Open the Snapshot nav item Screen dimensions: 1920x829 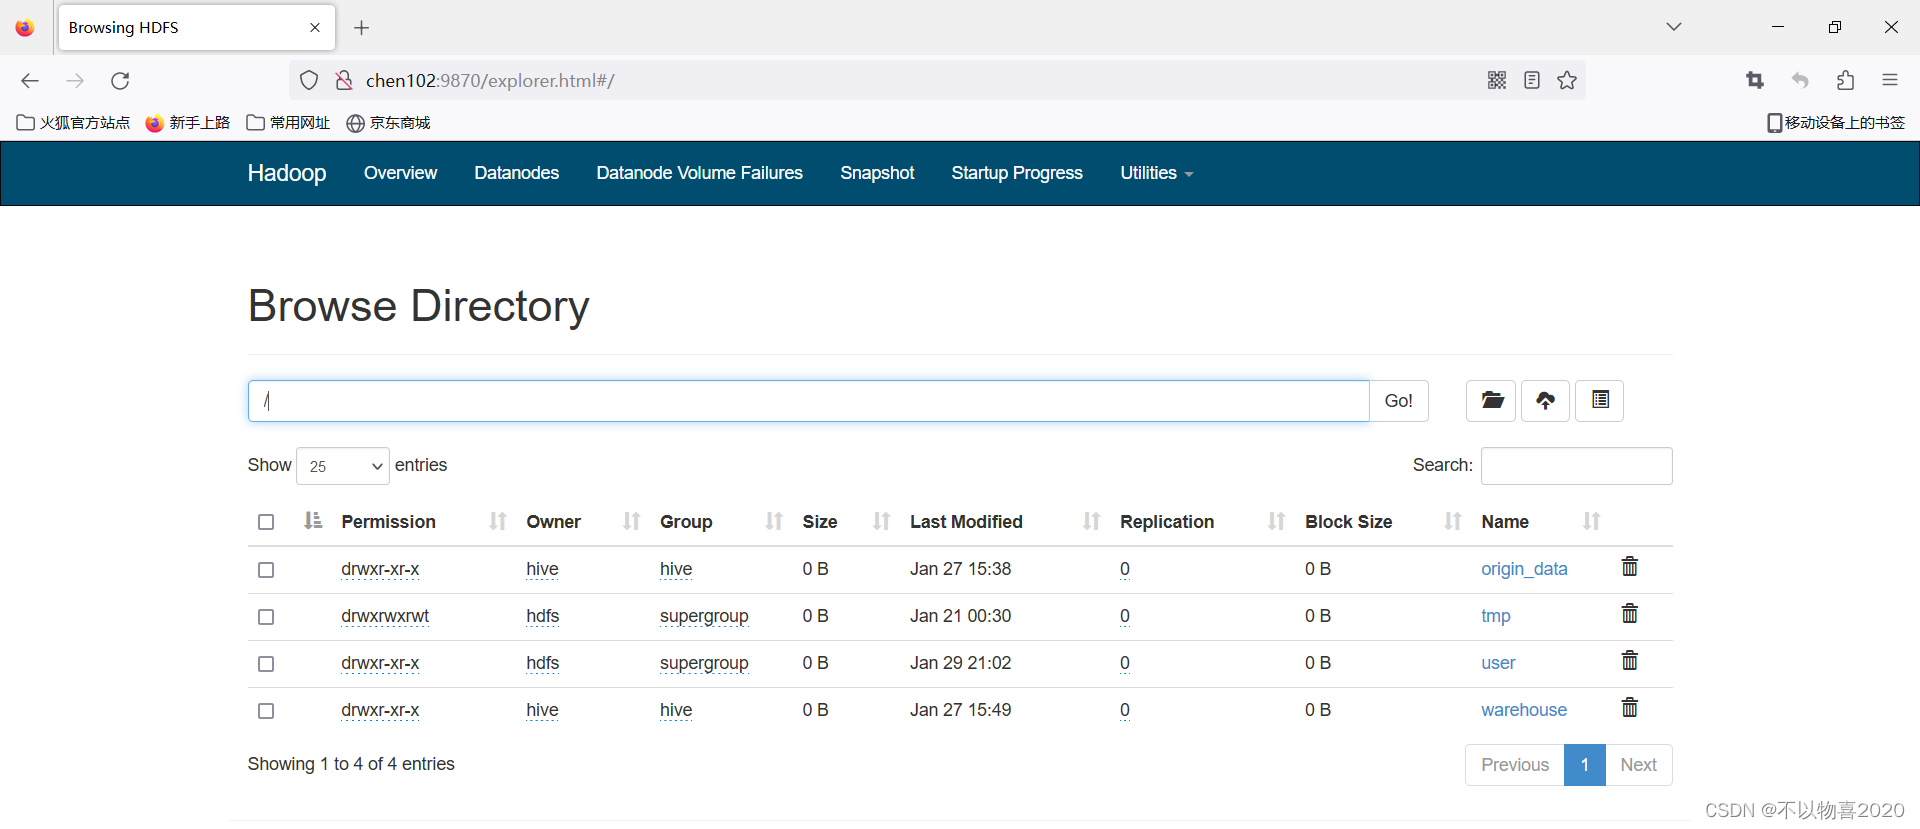pyautogui.click(x=877, y=173)
